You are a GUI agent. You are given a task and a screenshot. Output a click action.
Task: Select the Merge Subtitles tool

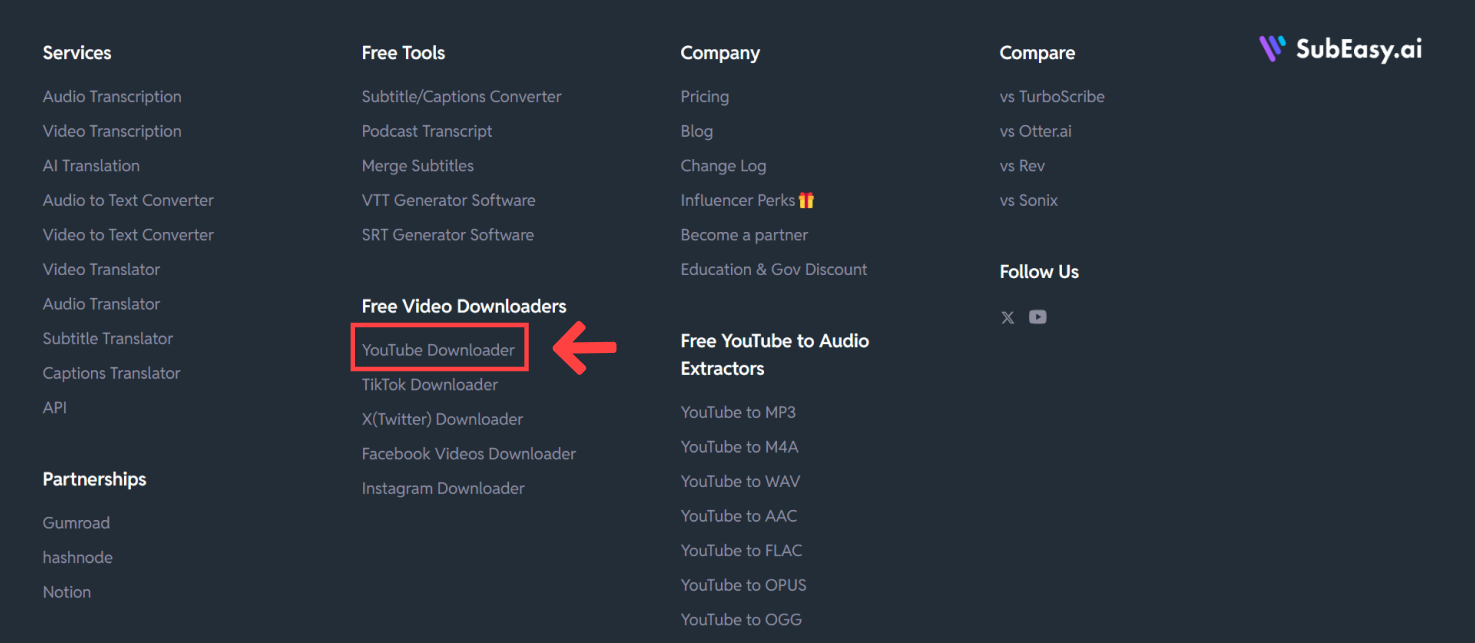coord(418,166)
